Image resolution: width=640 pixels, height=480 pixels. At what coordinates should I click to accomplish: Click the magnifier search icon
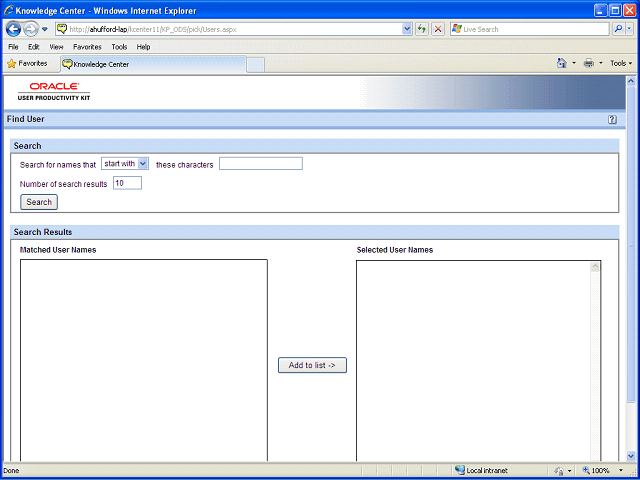(x=618, y=29)
